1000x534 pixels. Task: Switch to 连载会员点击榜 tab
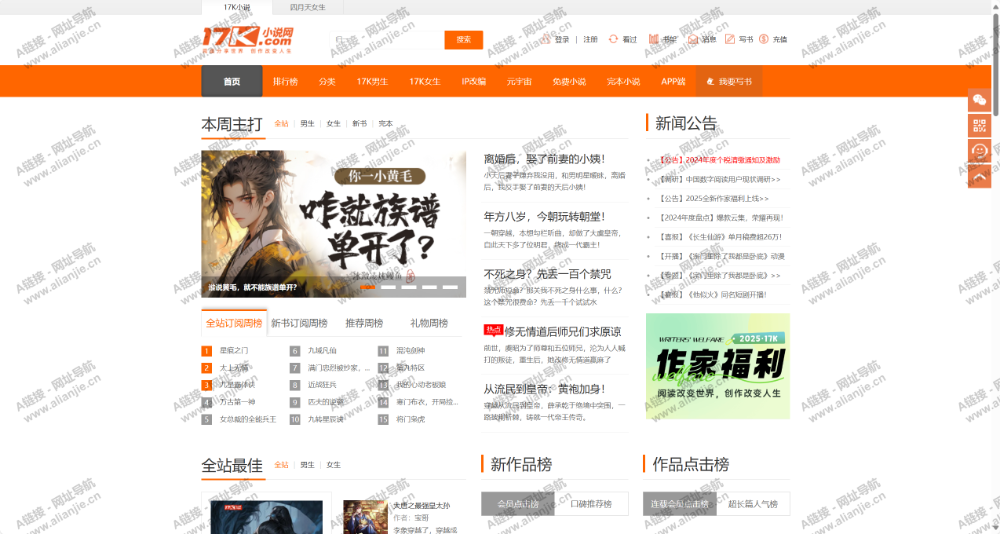[x=680, y=503]
